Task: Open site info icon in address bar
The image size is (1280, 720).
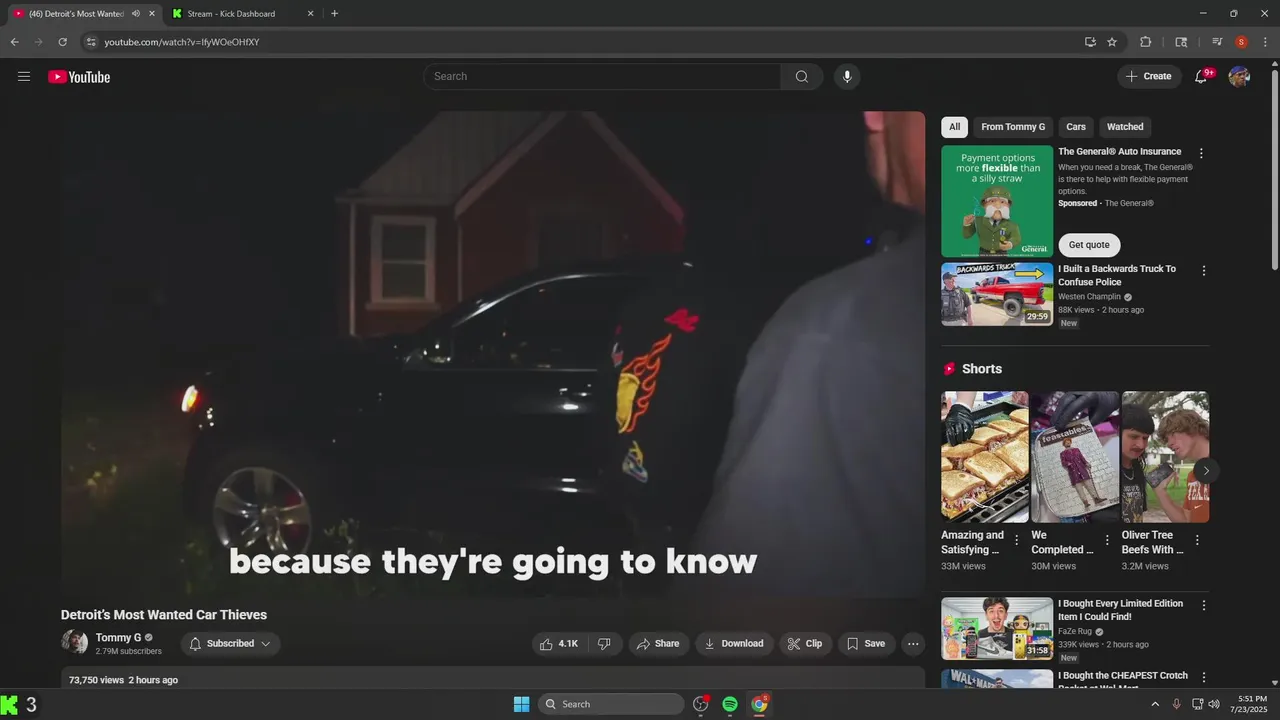Action: pos(91,42)
